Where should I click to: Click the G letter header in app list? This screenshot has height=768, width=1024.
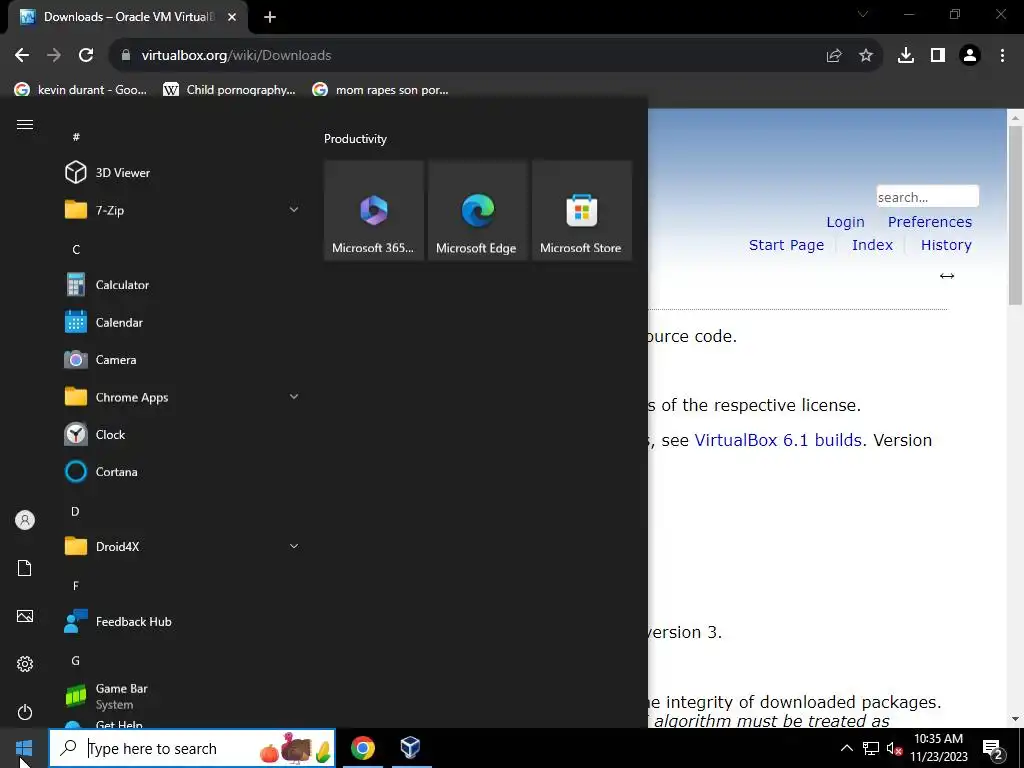75,661
